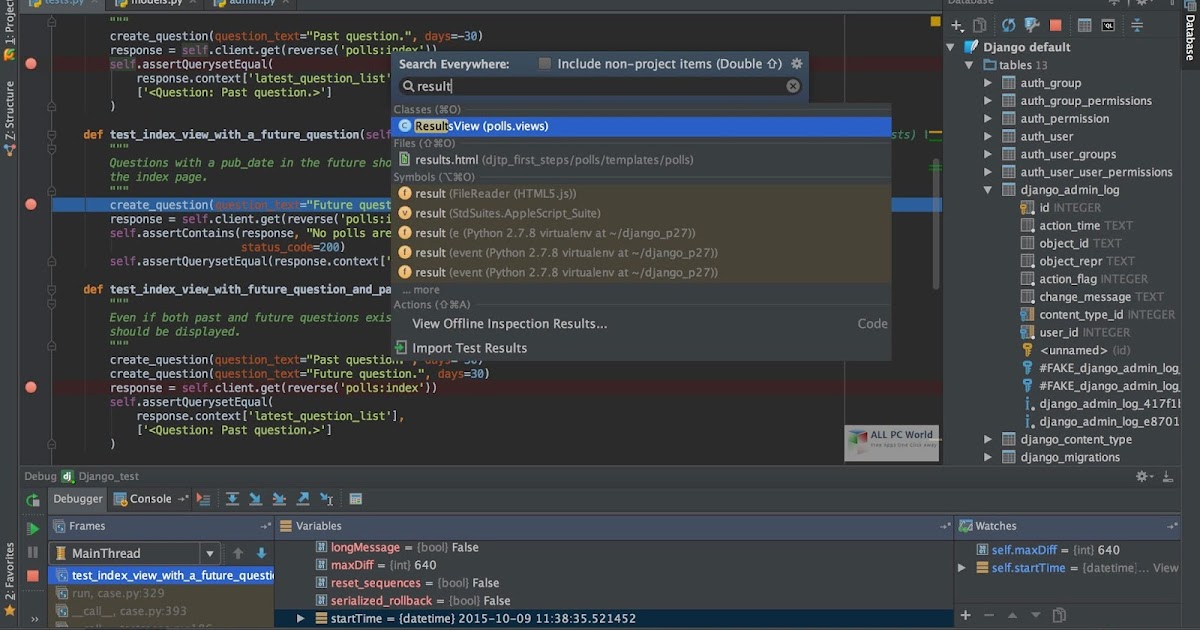Select the action_time TEXT column
This screenshot has height=630, width=1200.
pos(1086,226)
